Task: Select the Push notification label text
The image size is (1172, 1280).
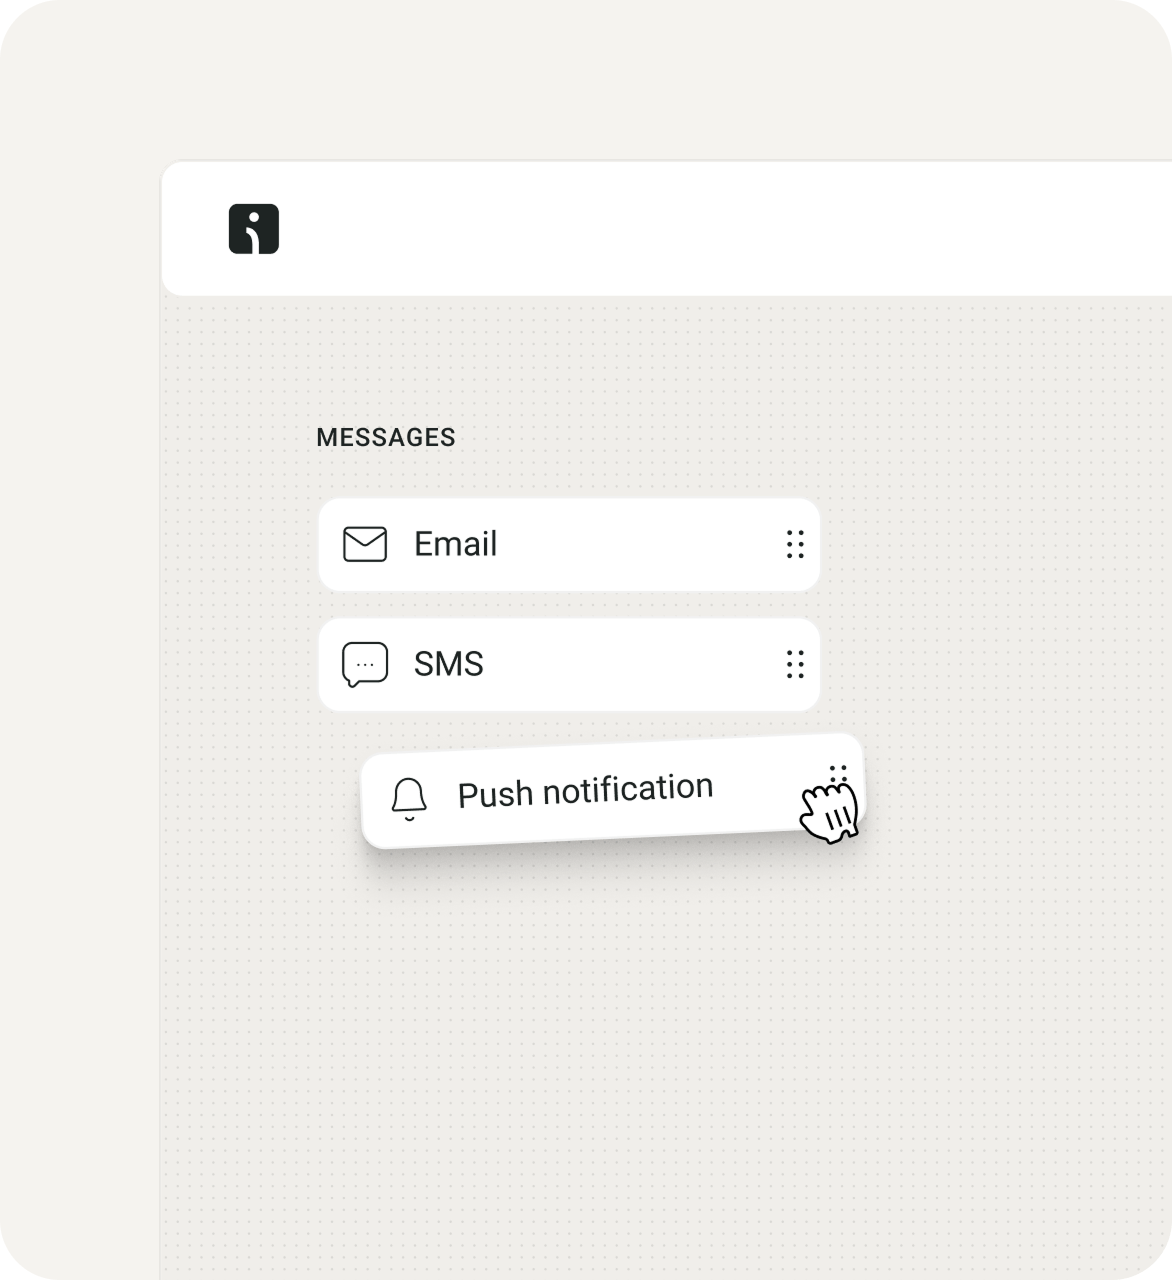Action: coord(585,791)
